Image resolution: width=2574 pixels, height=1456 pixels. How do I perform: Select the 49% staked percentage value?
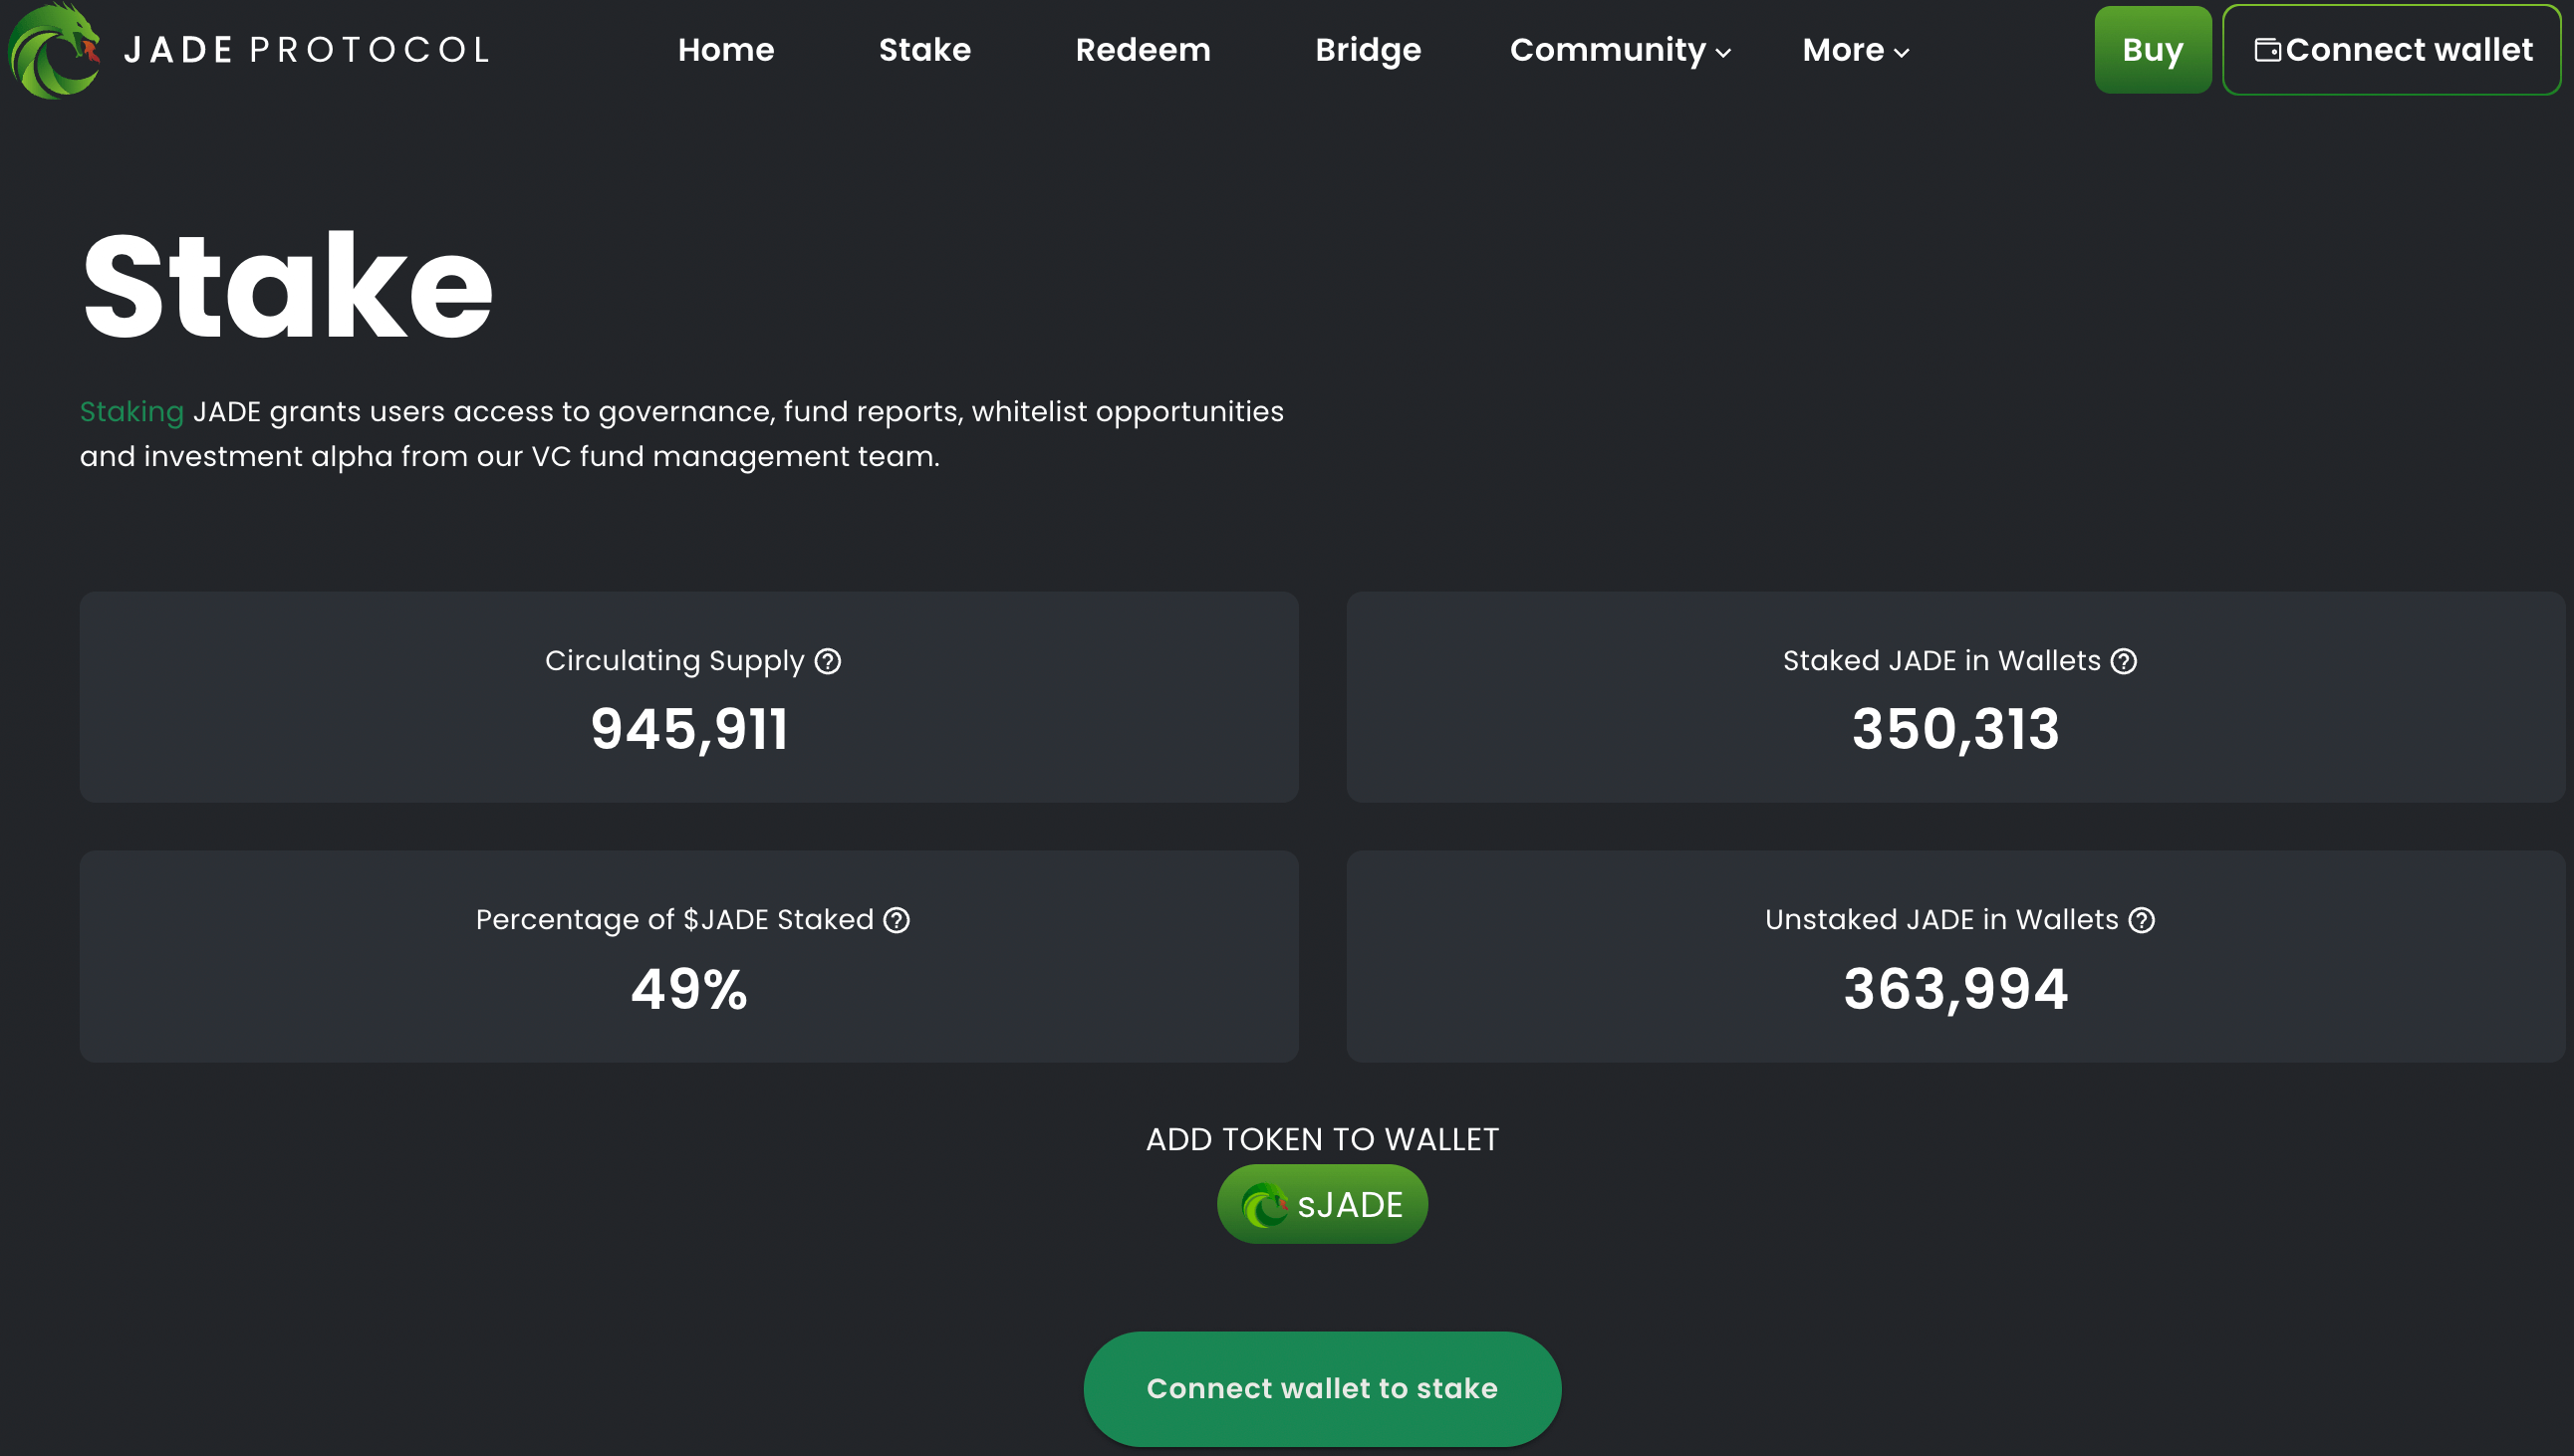[689, 989]
